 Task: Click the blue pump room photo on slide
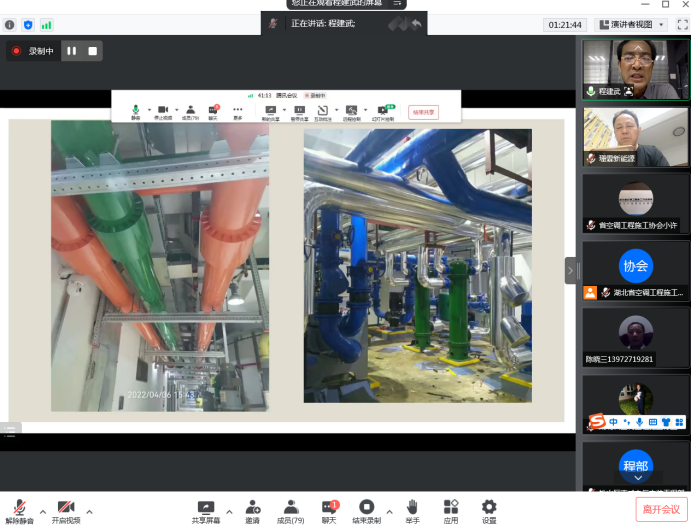point(417,266)
